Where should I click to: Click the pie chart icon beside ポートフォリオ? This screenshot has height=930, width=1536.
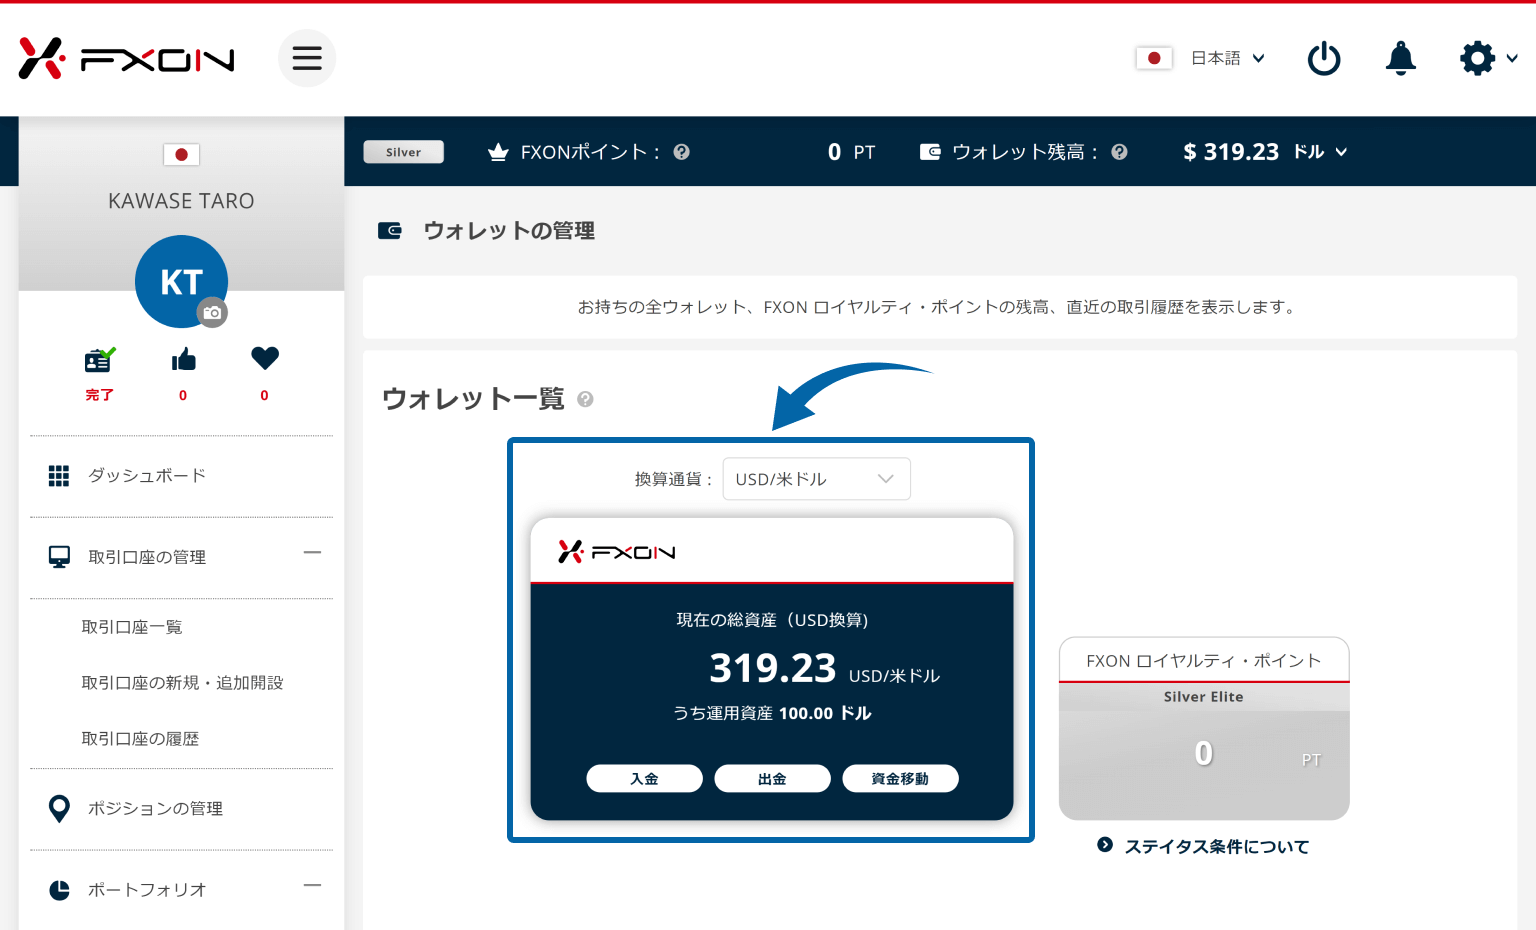(60, 890)
